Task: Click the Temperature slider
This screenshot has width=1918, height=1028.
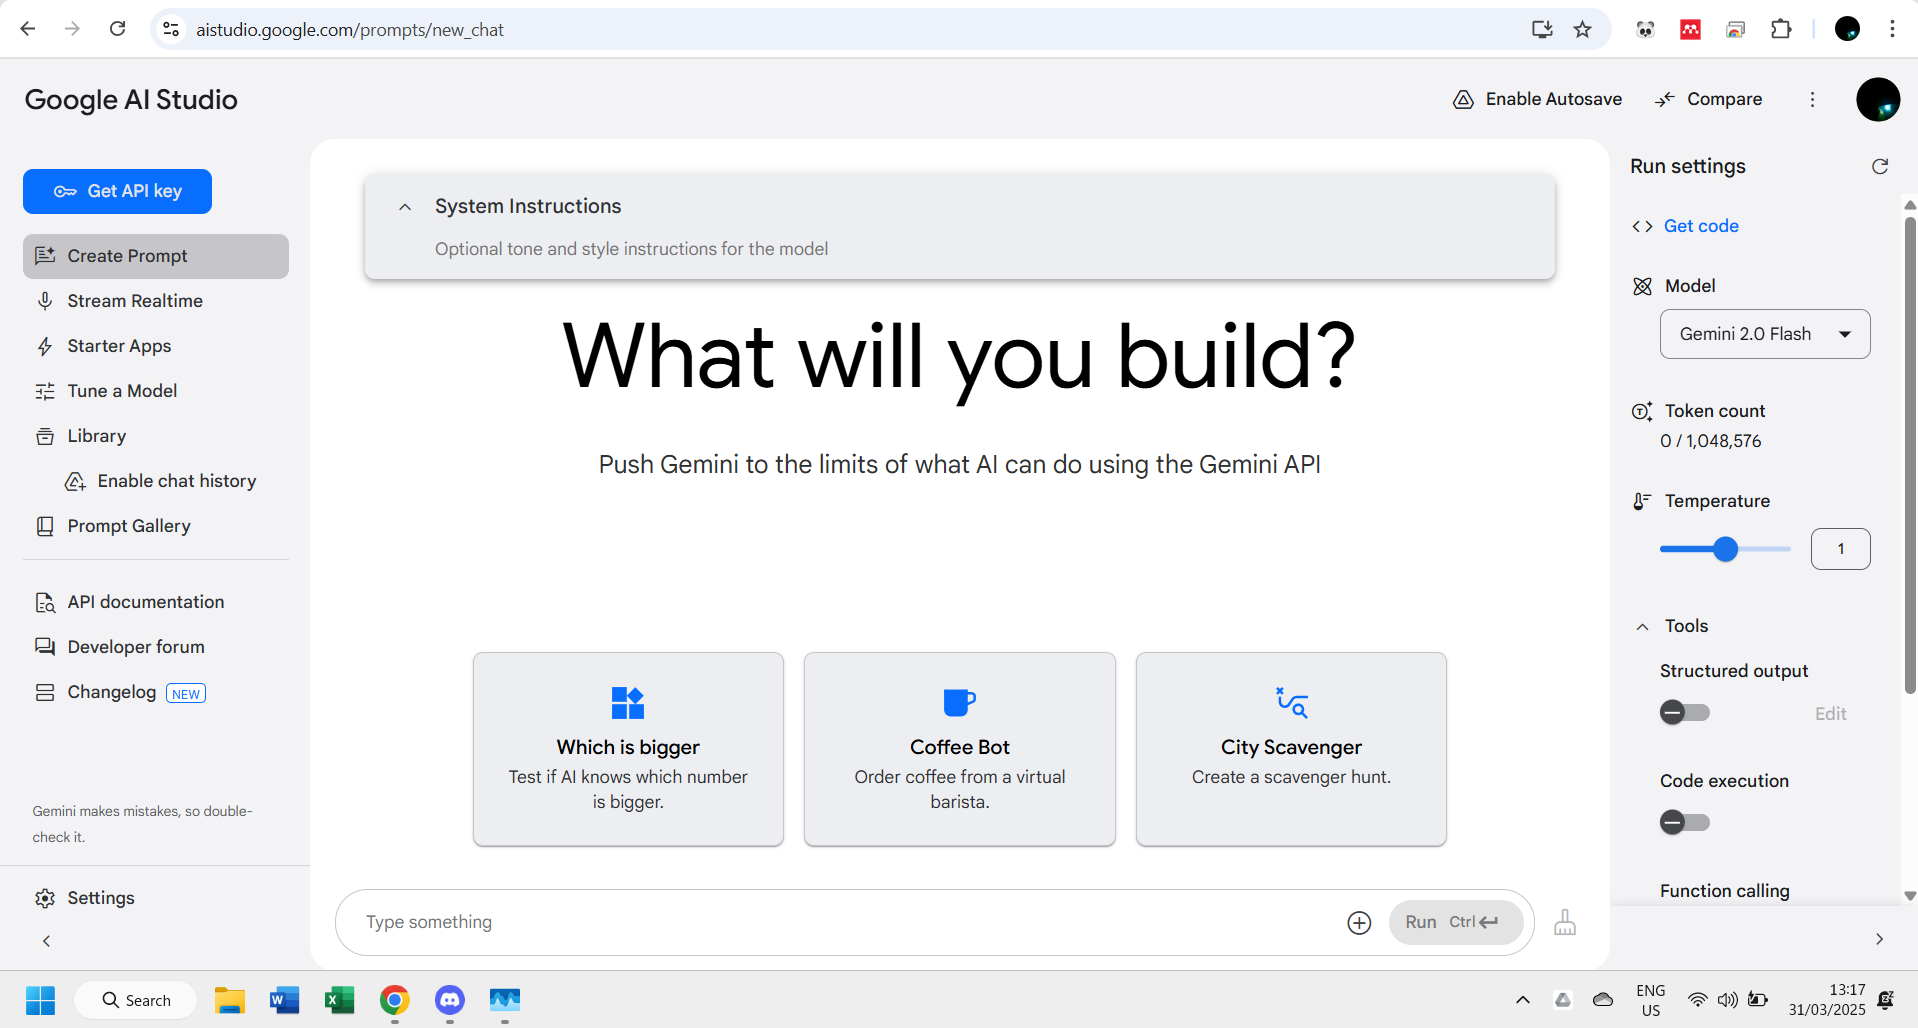Action: pos(1725,549)
